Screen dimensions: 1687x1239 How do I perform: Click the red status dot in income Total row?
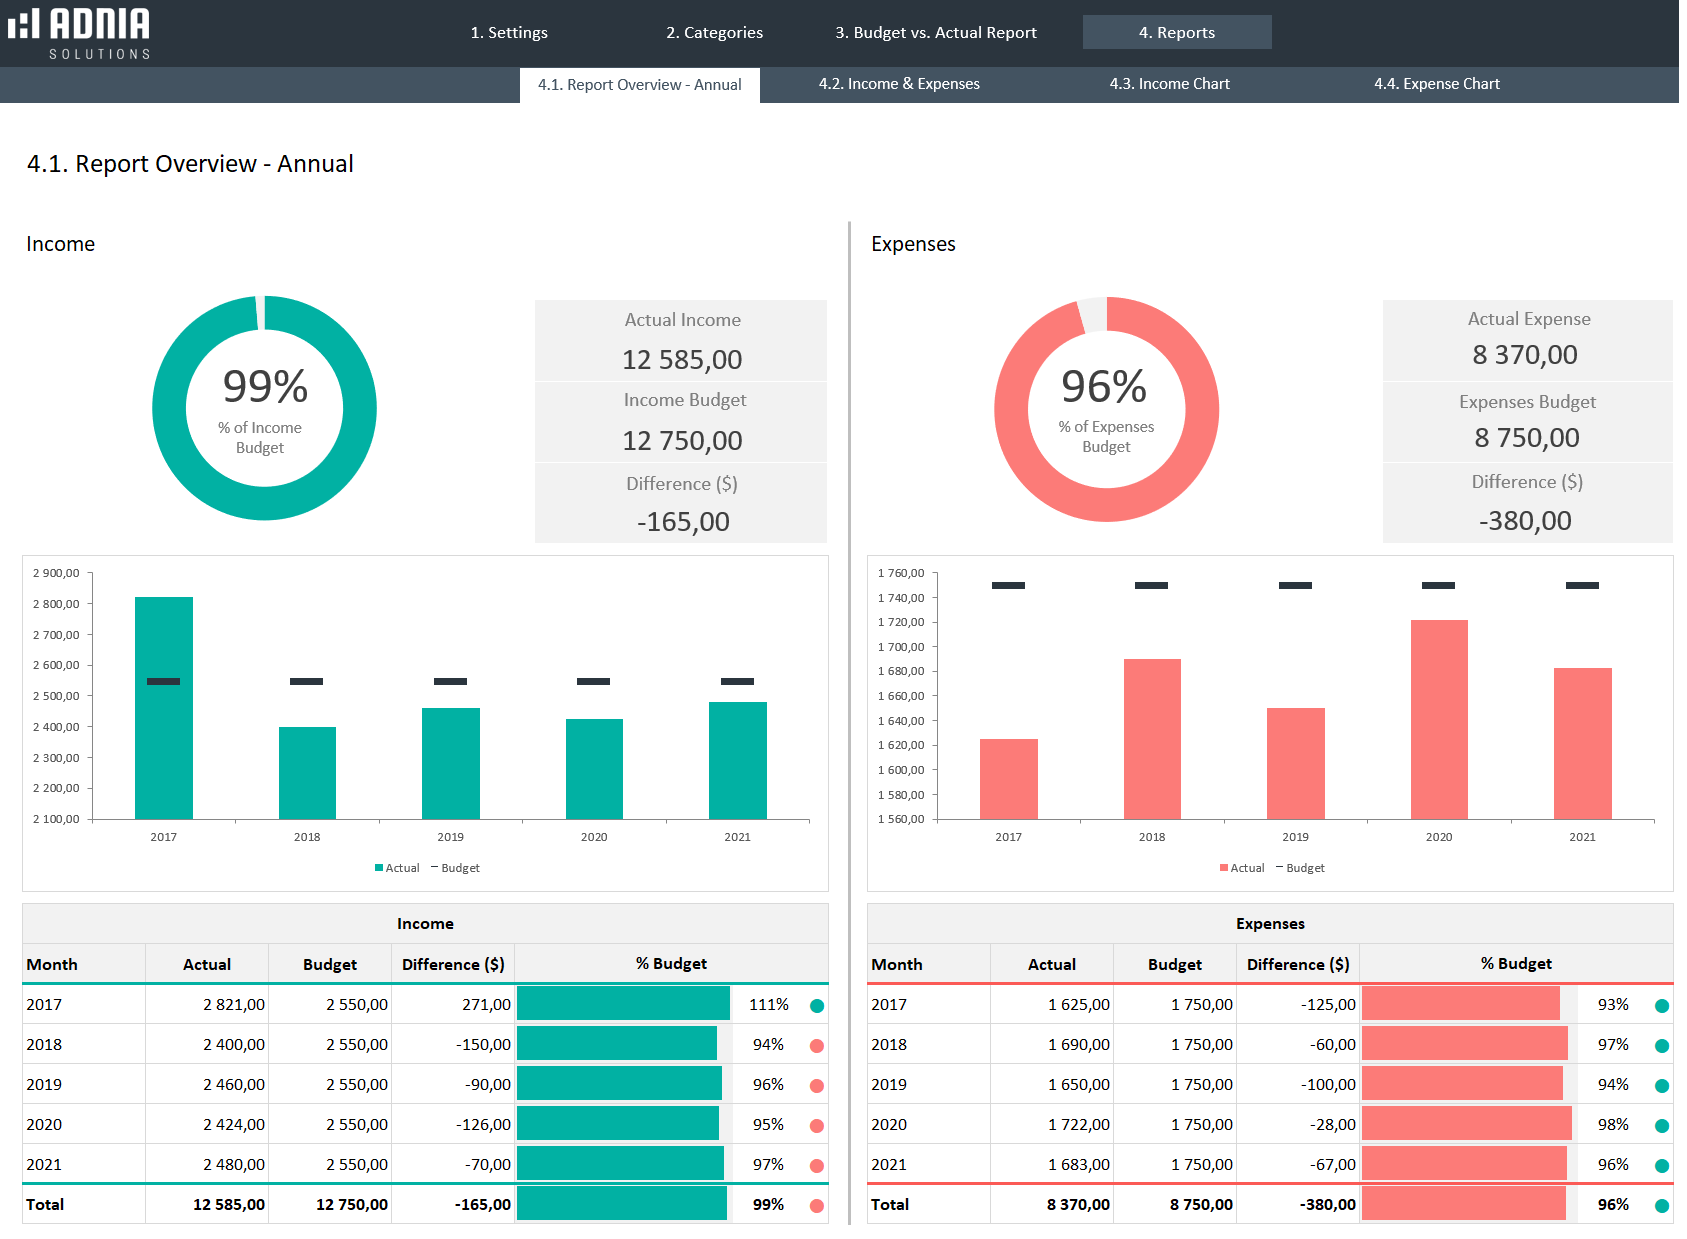click(x=817, y=1206)
